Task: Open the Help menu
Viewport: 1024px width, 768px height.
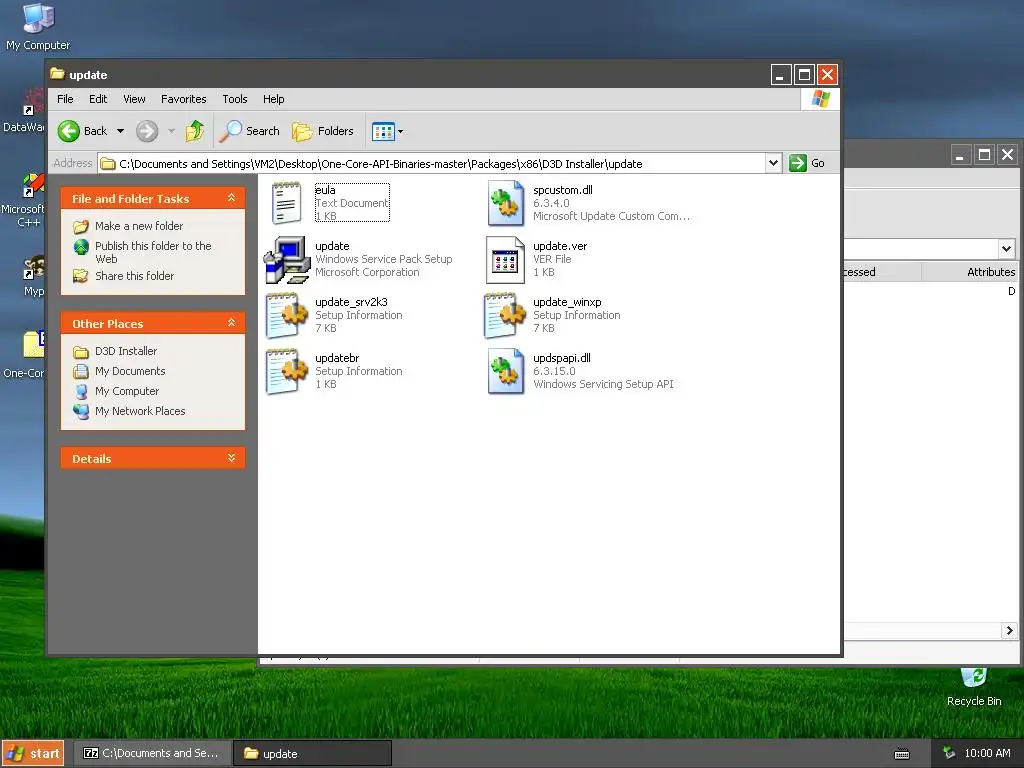Action: coord(274,99)
